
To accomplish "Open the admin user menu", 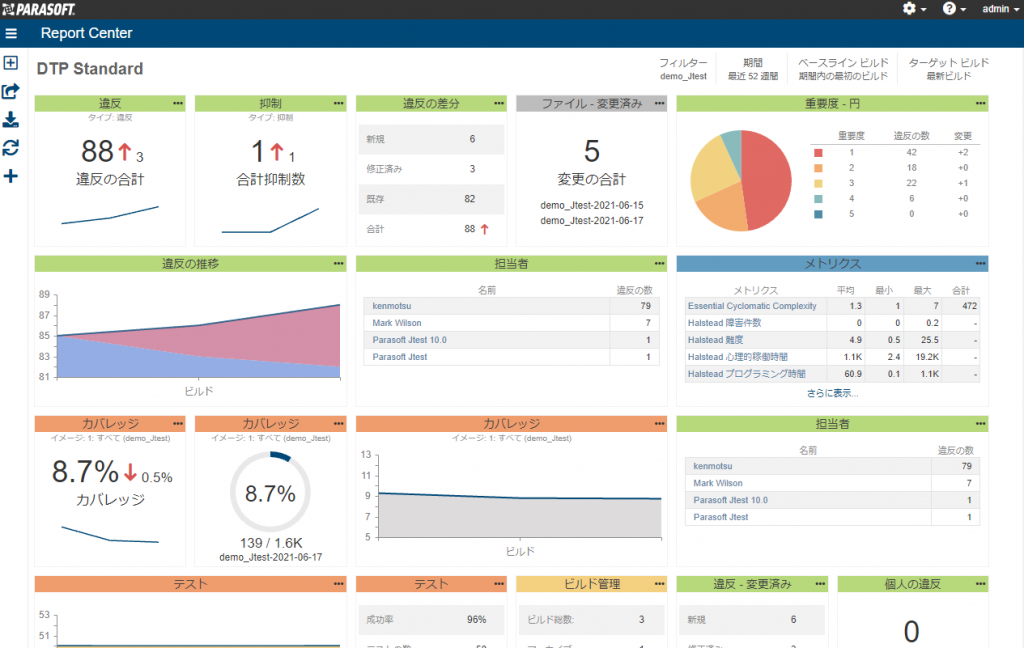I will pyautogui.click(x=1000, y=8).
